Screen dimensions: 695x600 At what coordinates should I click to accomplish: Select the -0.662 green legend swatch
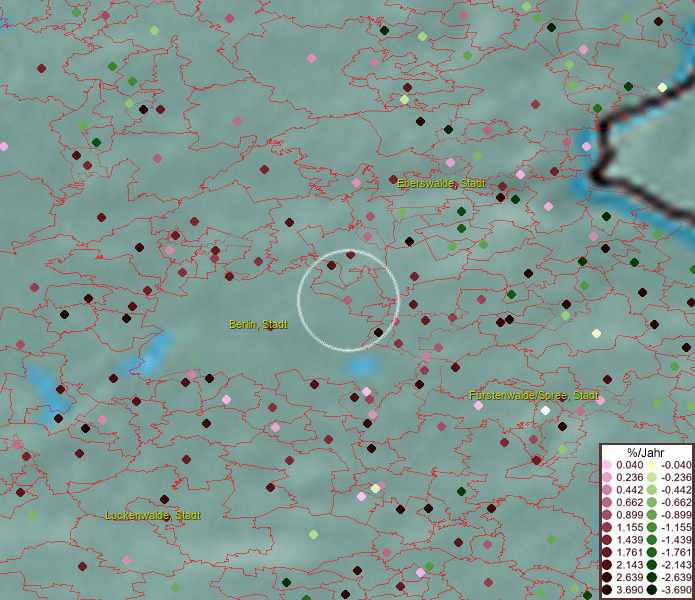(x=652, y=503)
